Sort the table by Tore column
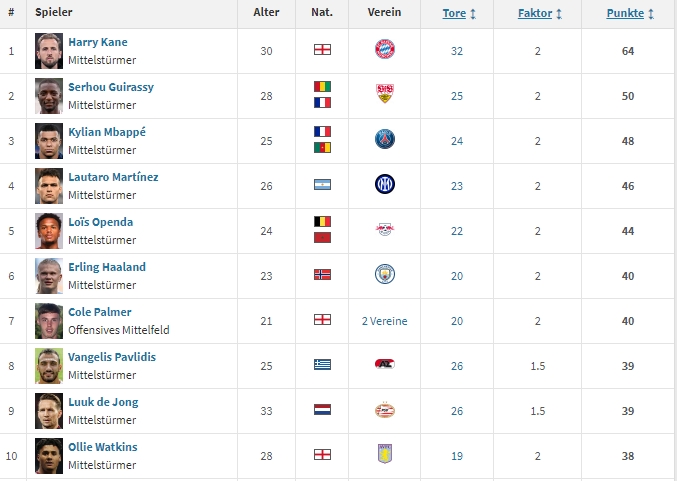 (459, 14)
